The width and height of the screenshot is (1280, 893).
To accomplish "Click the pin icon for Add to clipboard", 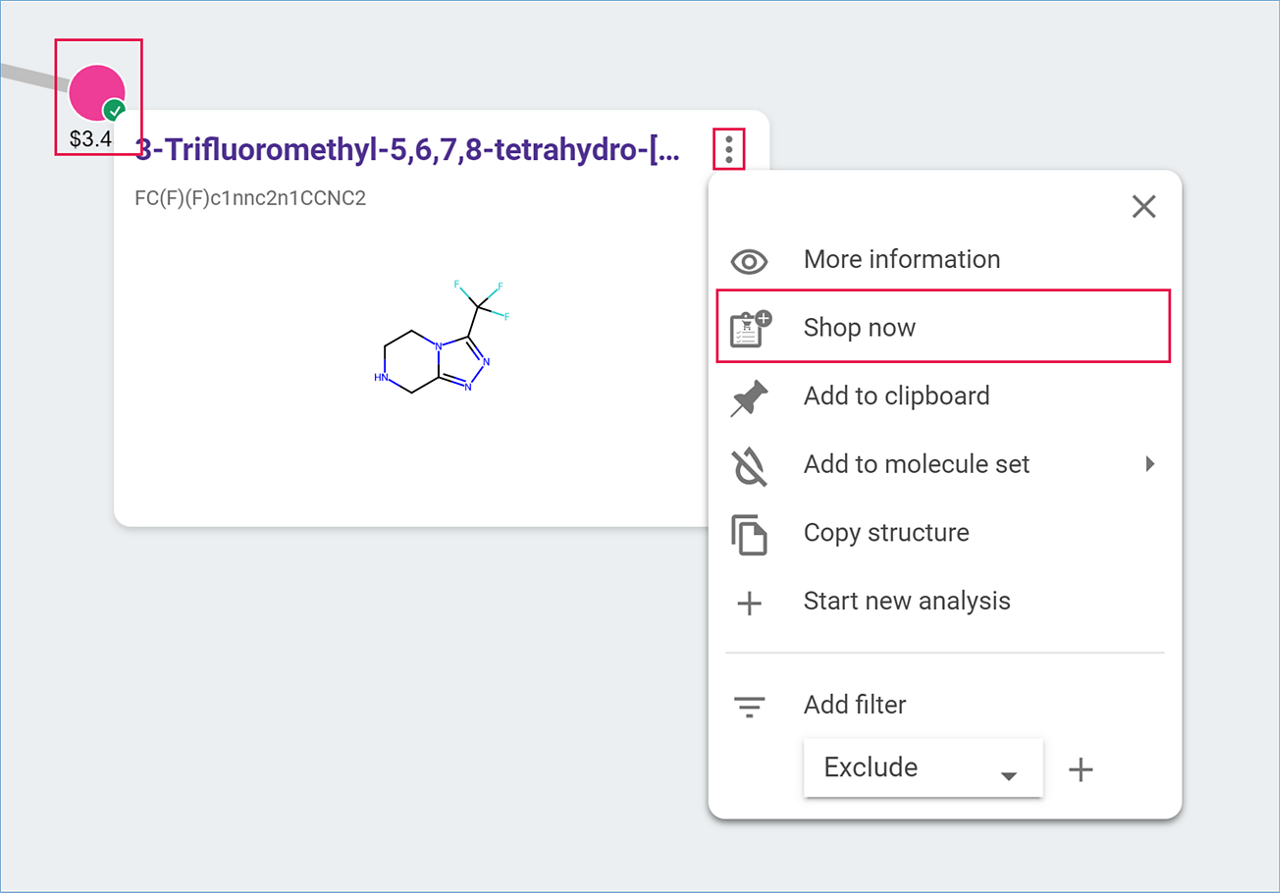I will [x=749, y=398].
